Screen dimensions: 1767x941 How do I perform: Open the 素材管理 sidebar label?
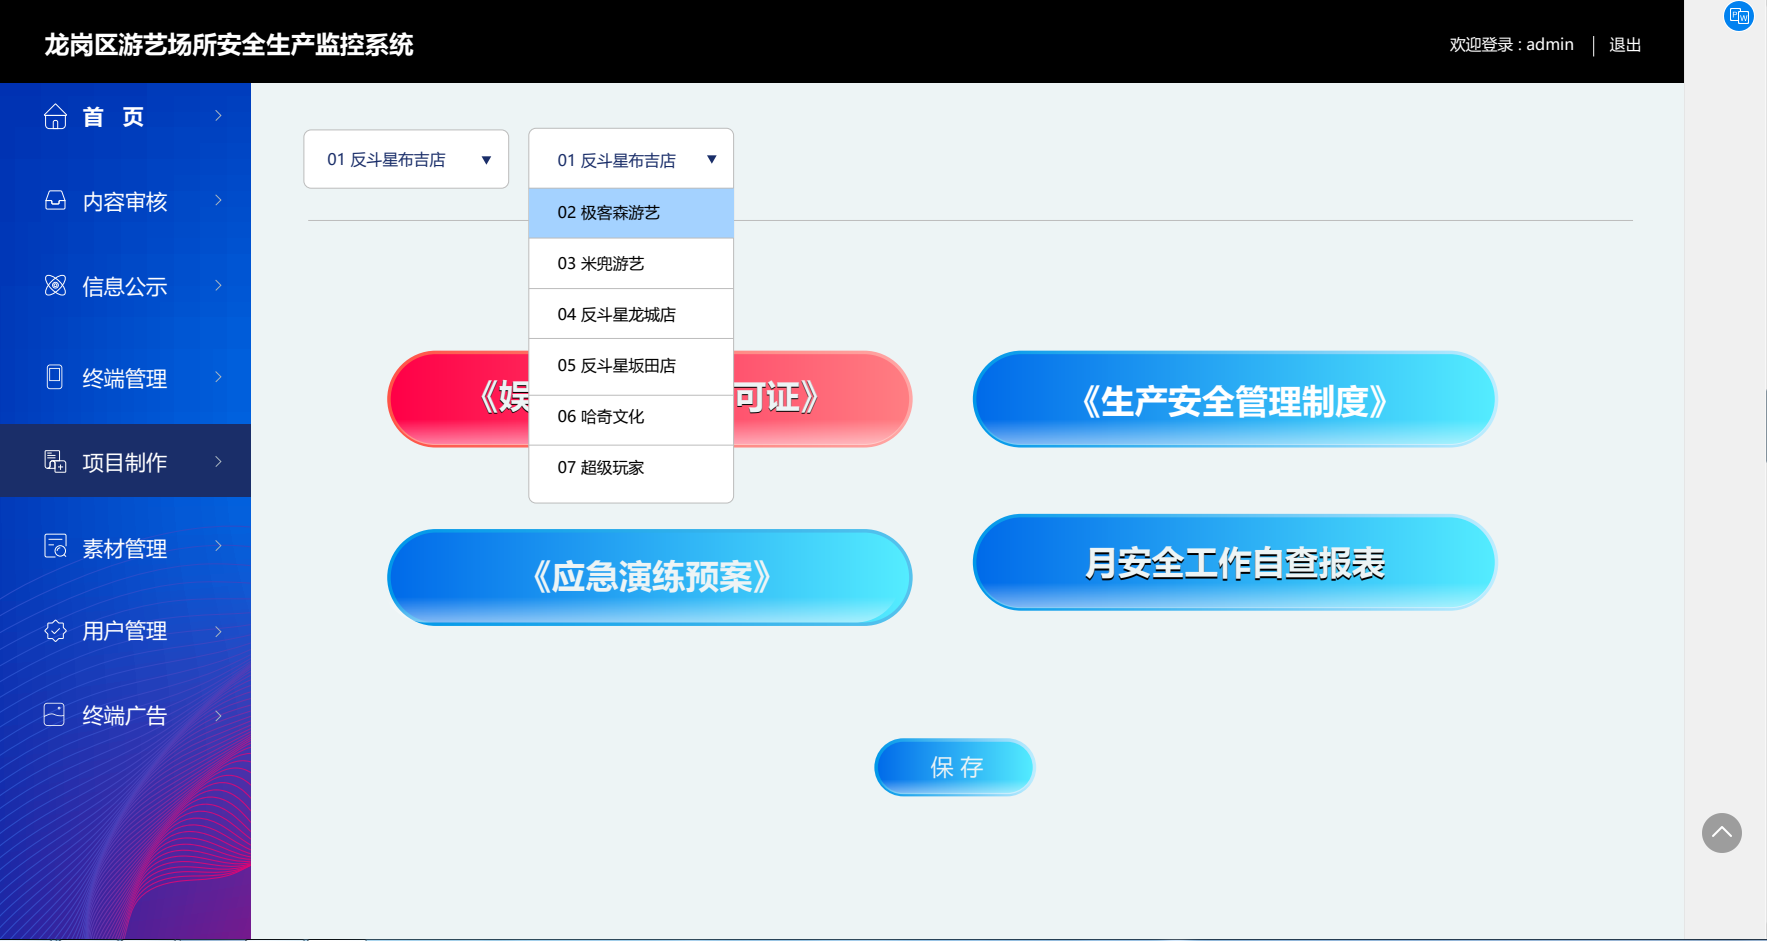[125, 548]
